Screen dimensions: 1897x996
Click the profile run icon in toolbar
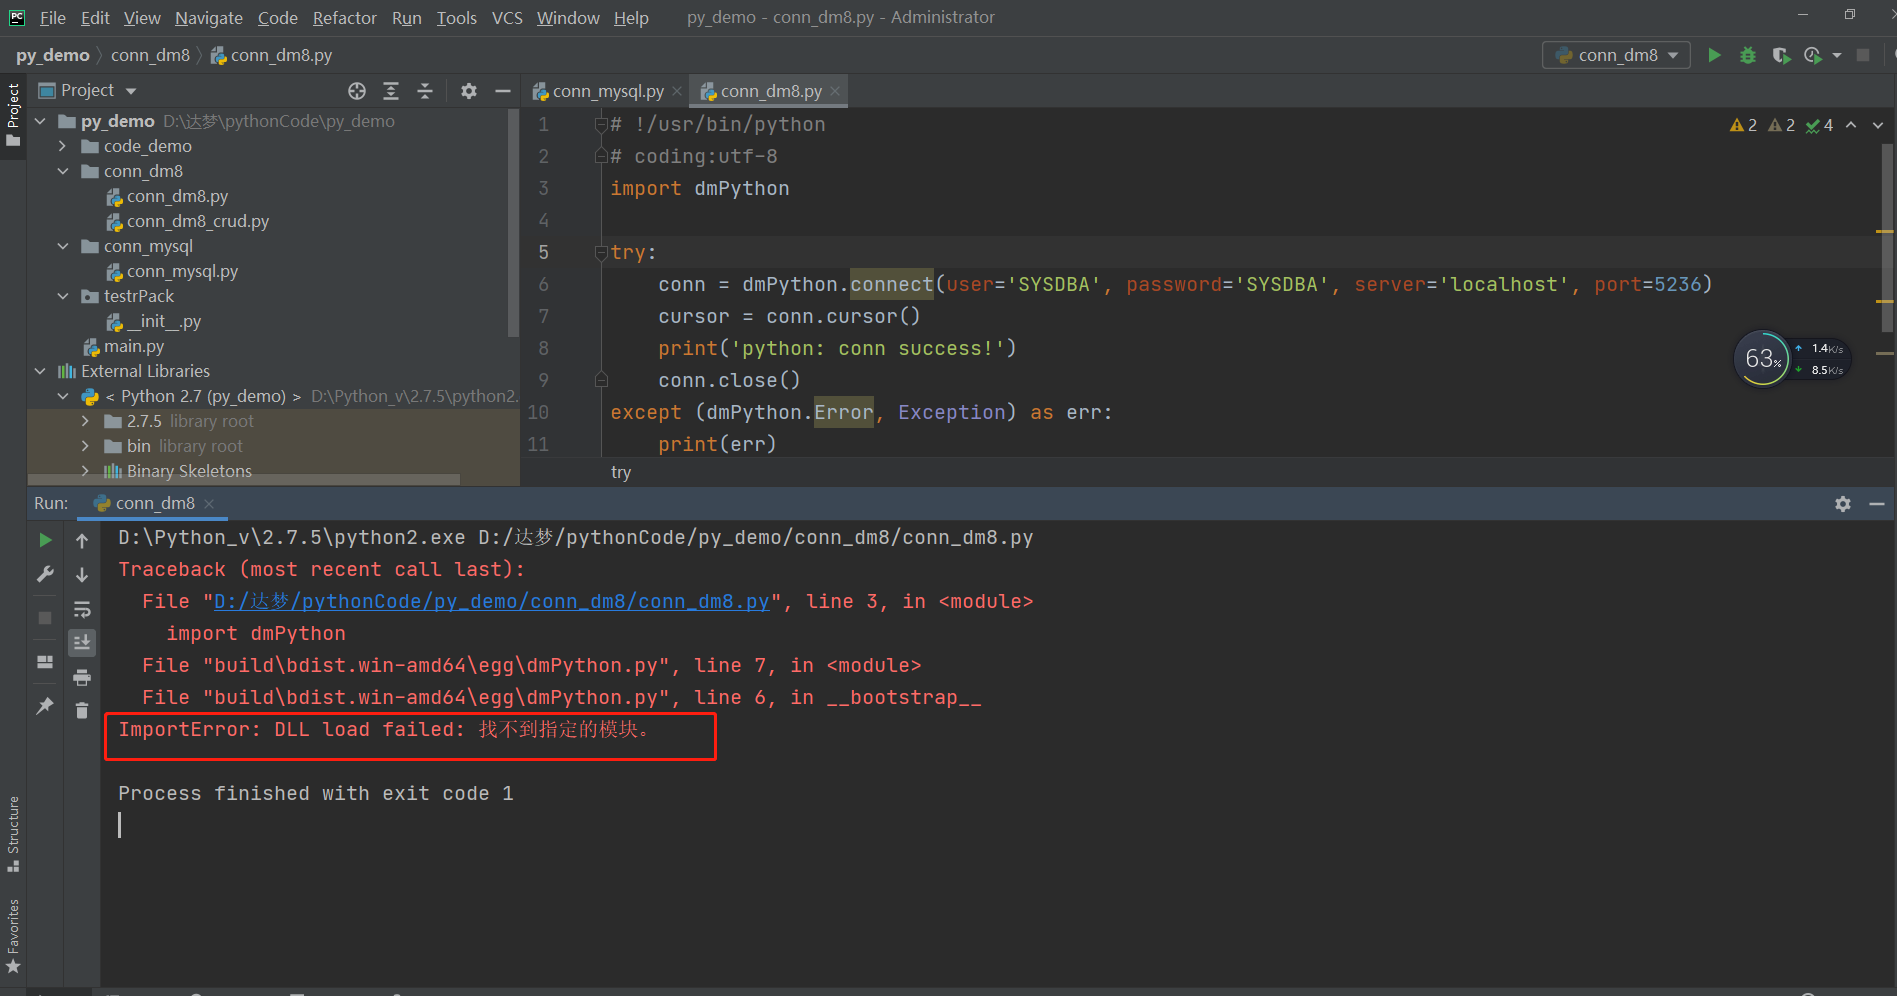[x=1812, y=55]
